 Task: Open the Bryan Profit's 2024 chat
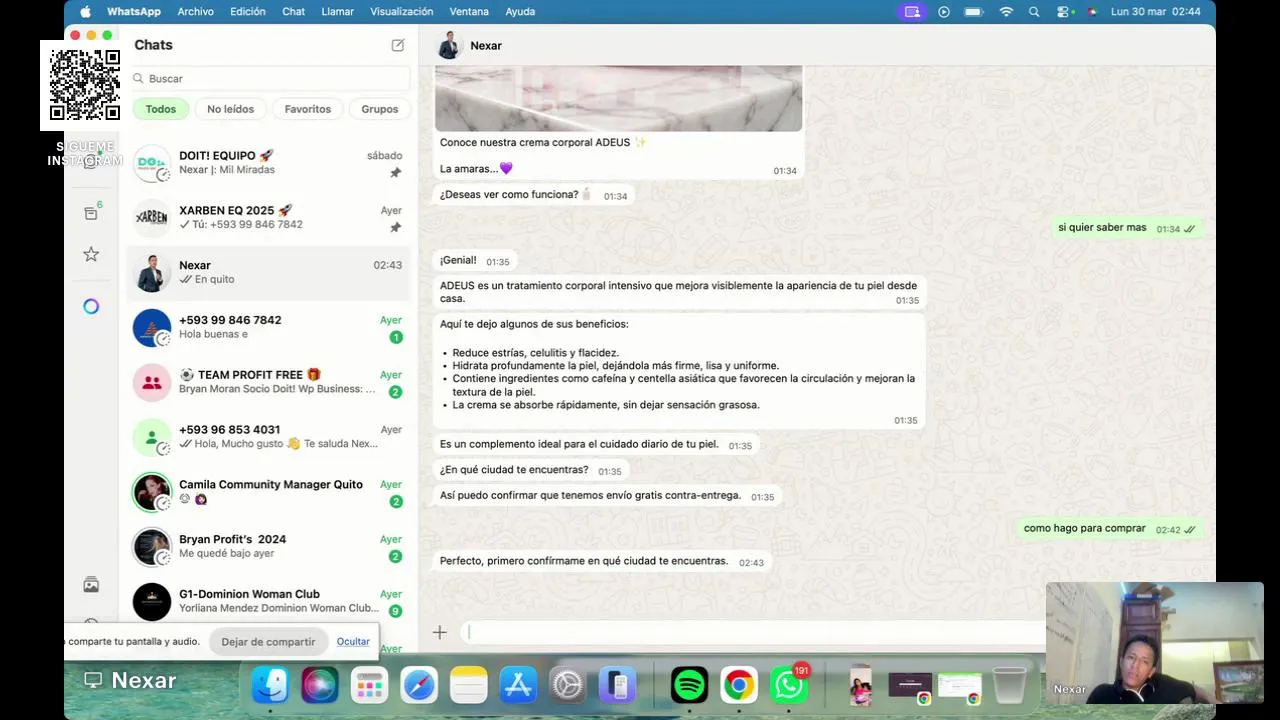tap(268, 547)
